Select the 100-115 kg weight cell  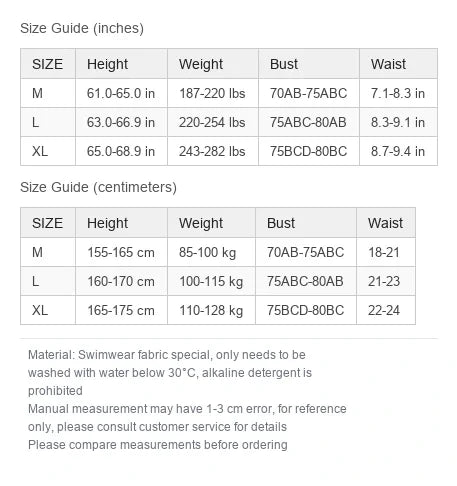pos(211,281)
